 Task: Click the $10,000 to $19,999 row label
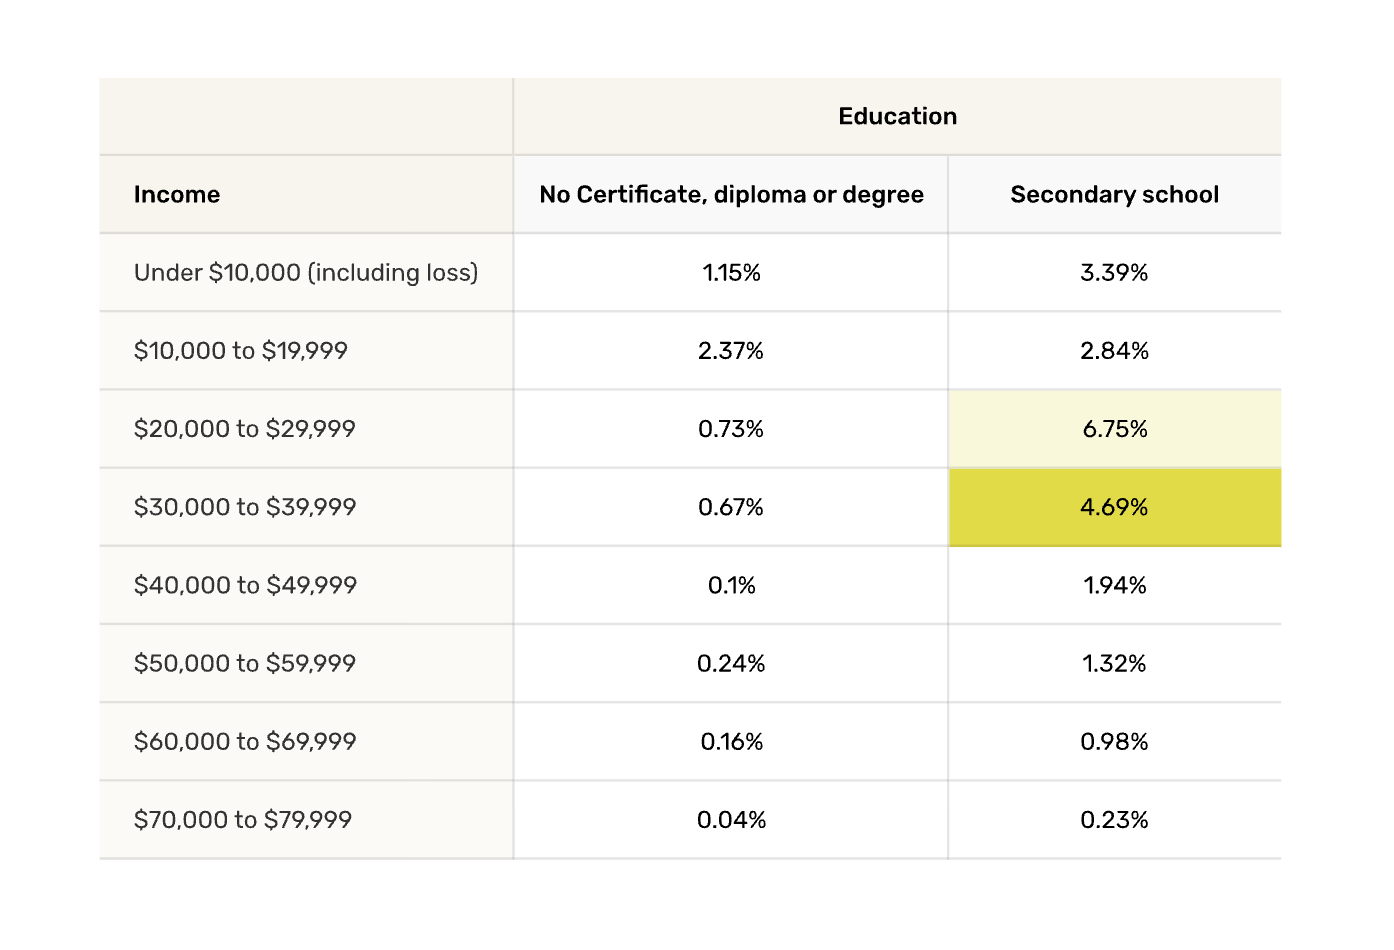click(241, 351)
